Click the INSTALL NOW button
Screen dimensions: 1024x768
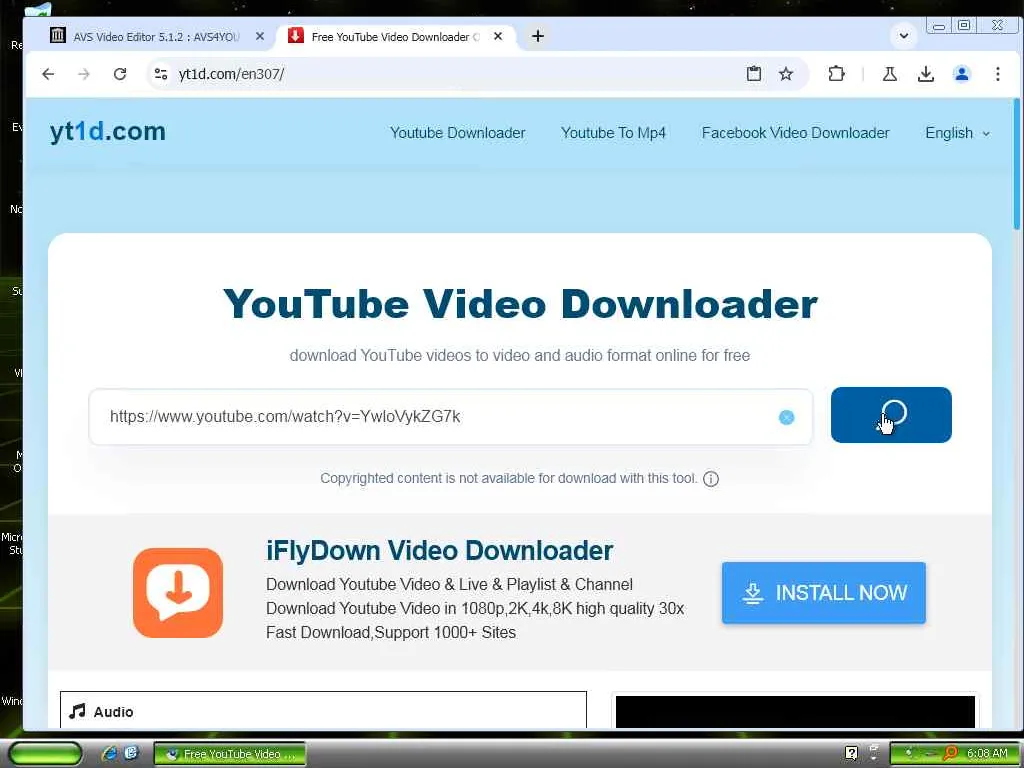pos(824,592)
